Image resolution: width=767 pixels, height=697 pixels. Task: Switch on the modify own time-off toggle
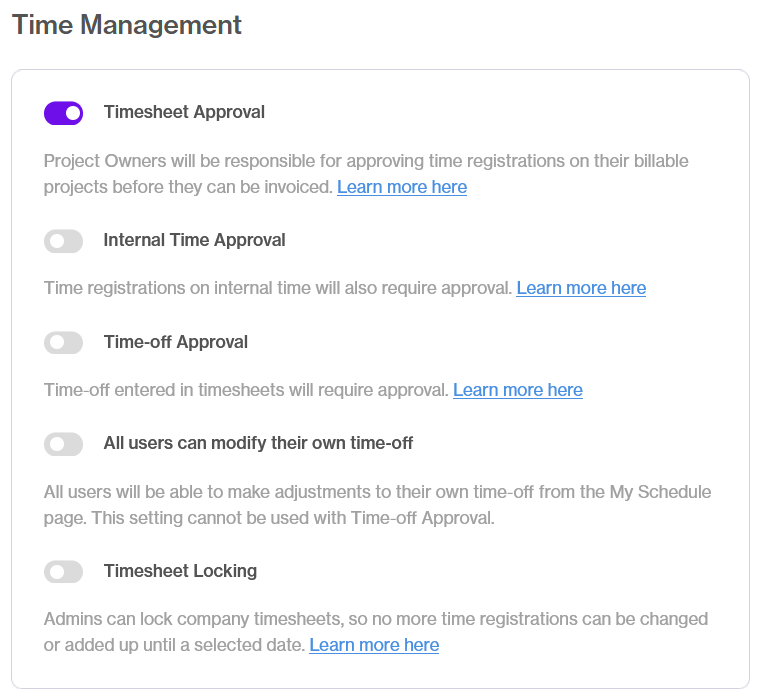tap(64, 444)
